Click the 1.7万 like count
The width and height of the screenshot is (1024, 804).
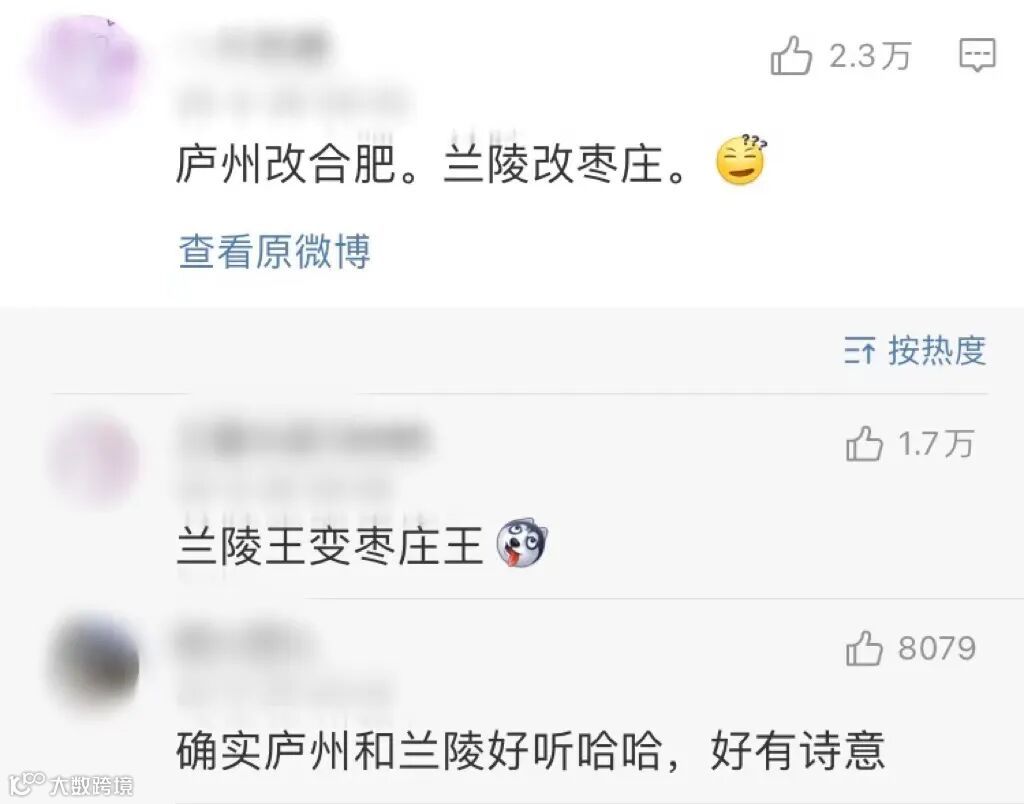pyautogui.click(x=936, y=444)
